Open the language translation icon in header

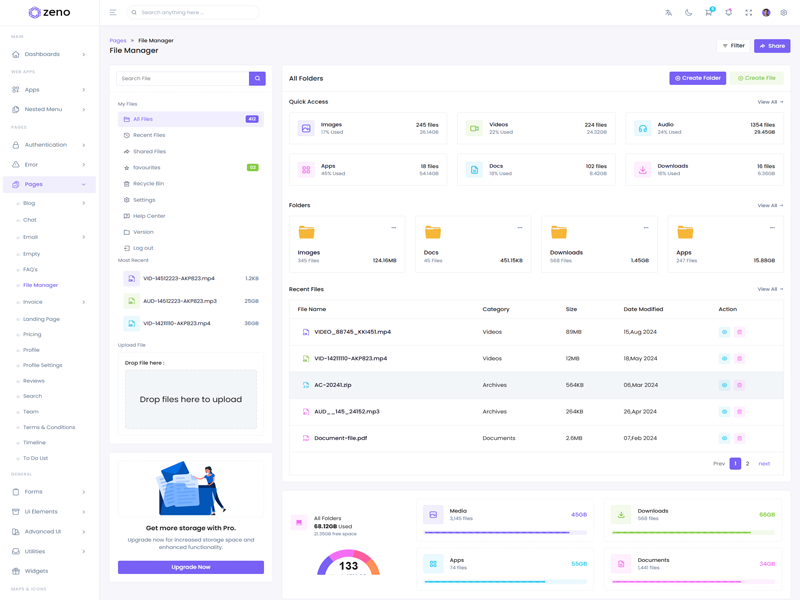[x=668, y=13]
